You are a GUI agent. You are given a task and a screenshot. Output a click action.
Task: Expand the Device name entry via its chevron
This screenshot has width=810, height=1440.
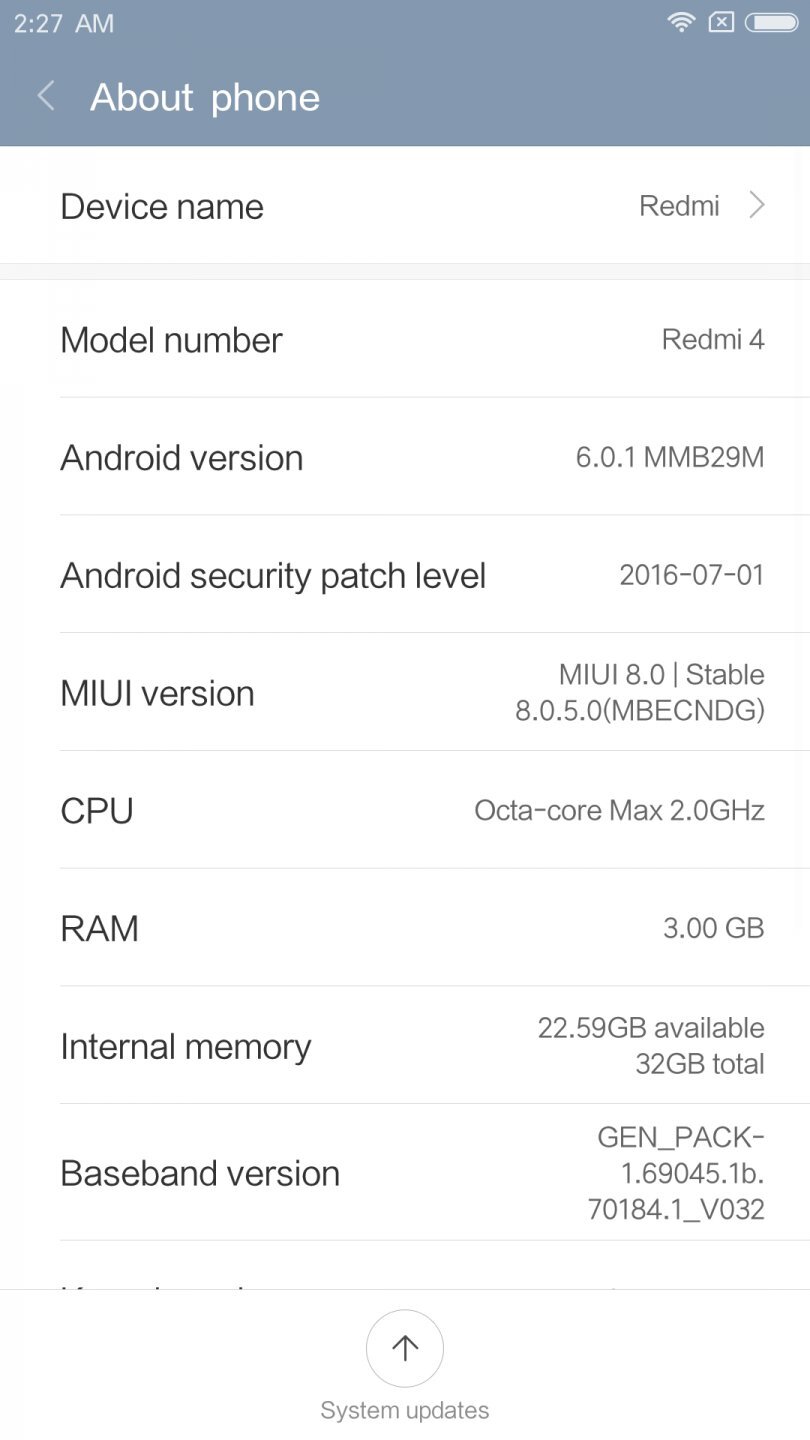[x=758, y=206]
